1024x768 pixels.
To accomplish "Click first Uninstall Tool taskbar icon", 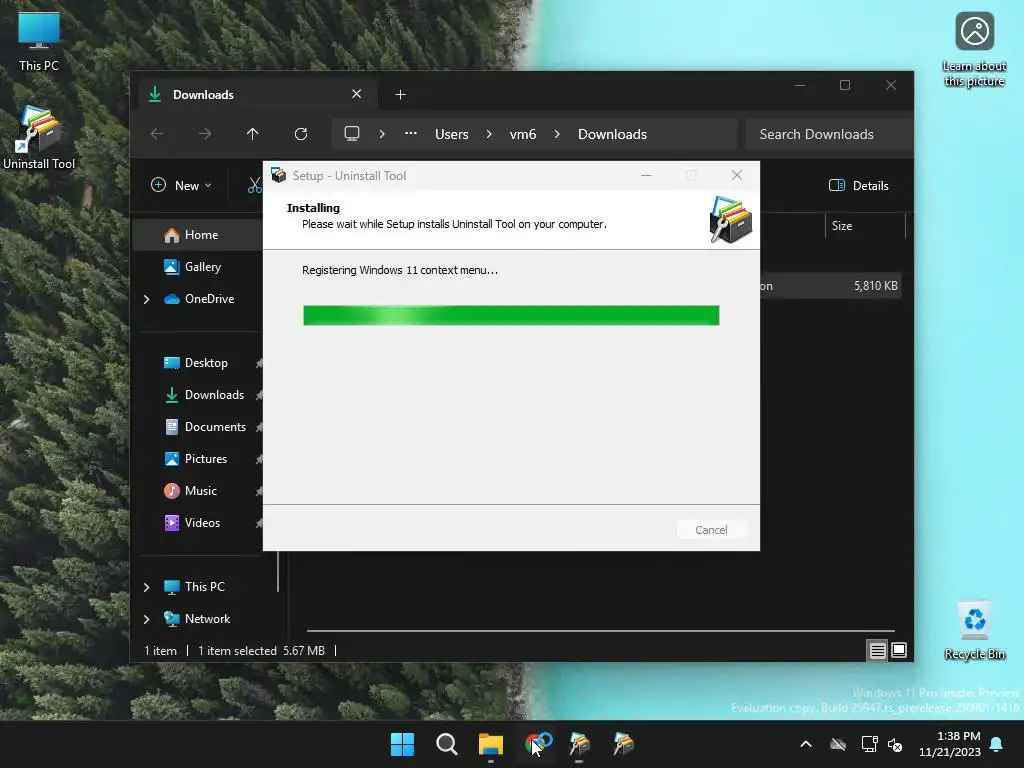I will click(x=579, y=744).
